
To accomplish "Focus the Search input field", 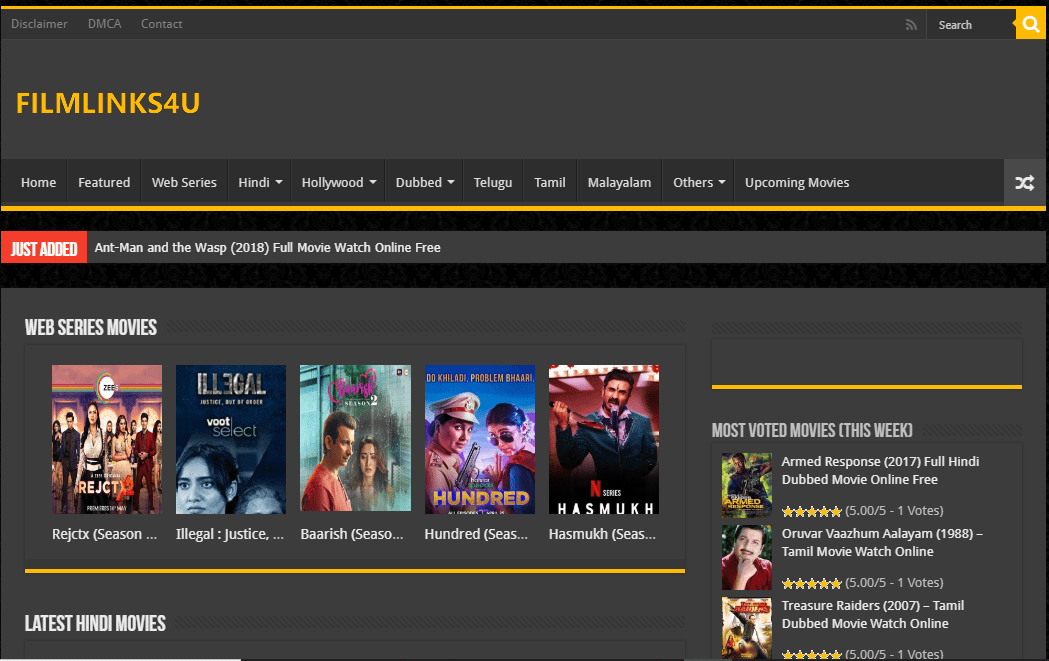I will pos(970,25).
